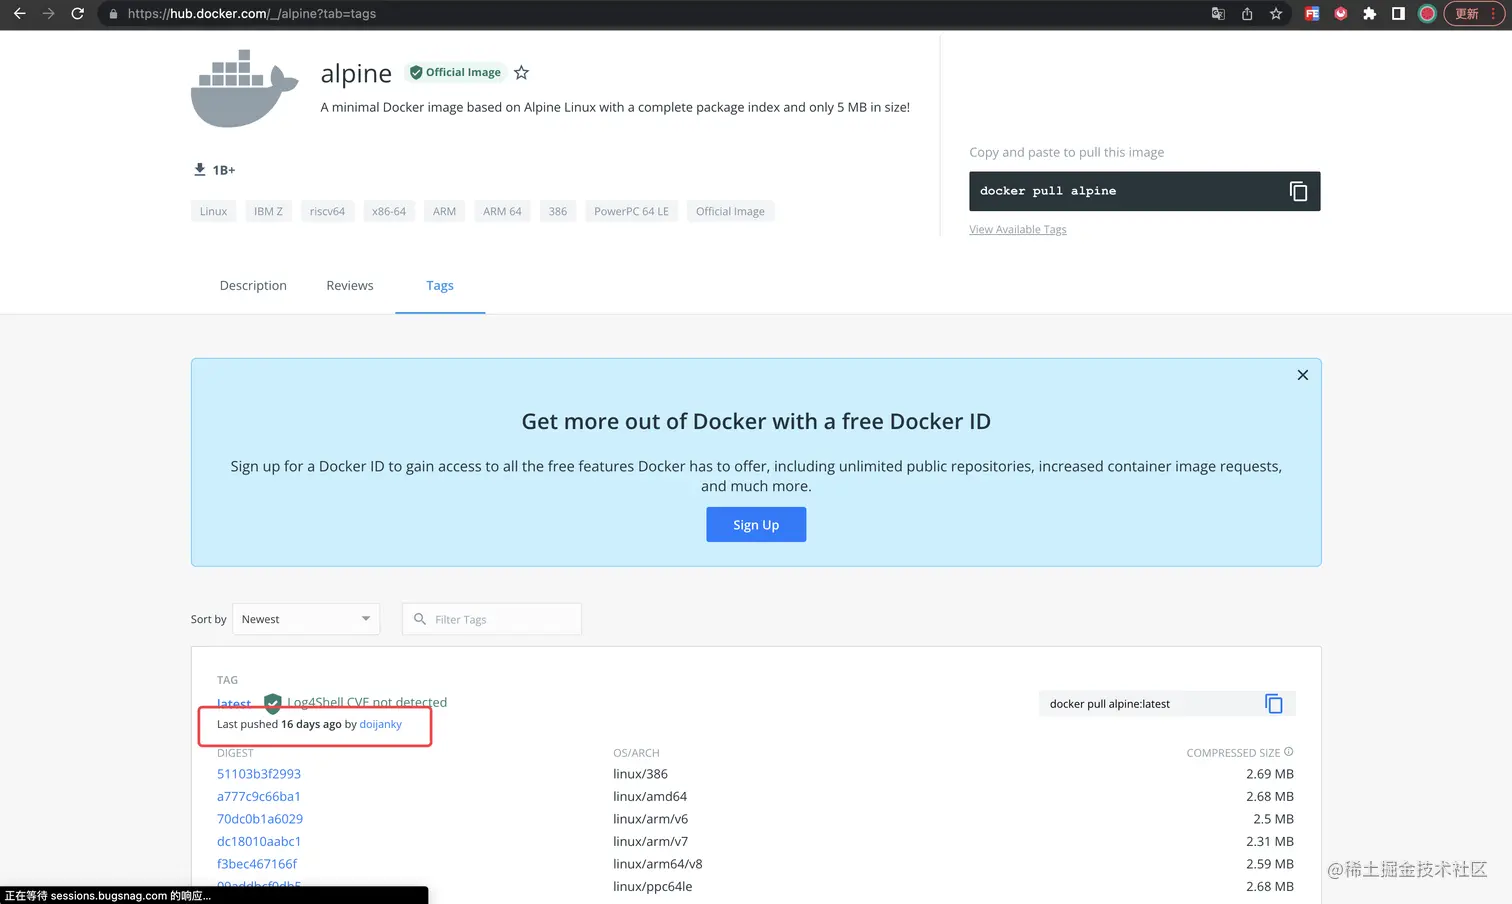Click the linux/amd64 architecture text
This screenshot has height=904, width=1512.
pos(650,796)
